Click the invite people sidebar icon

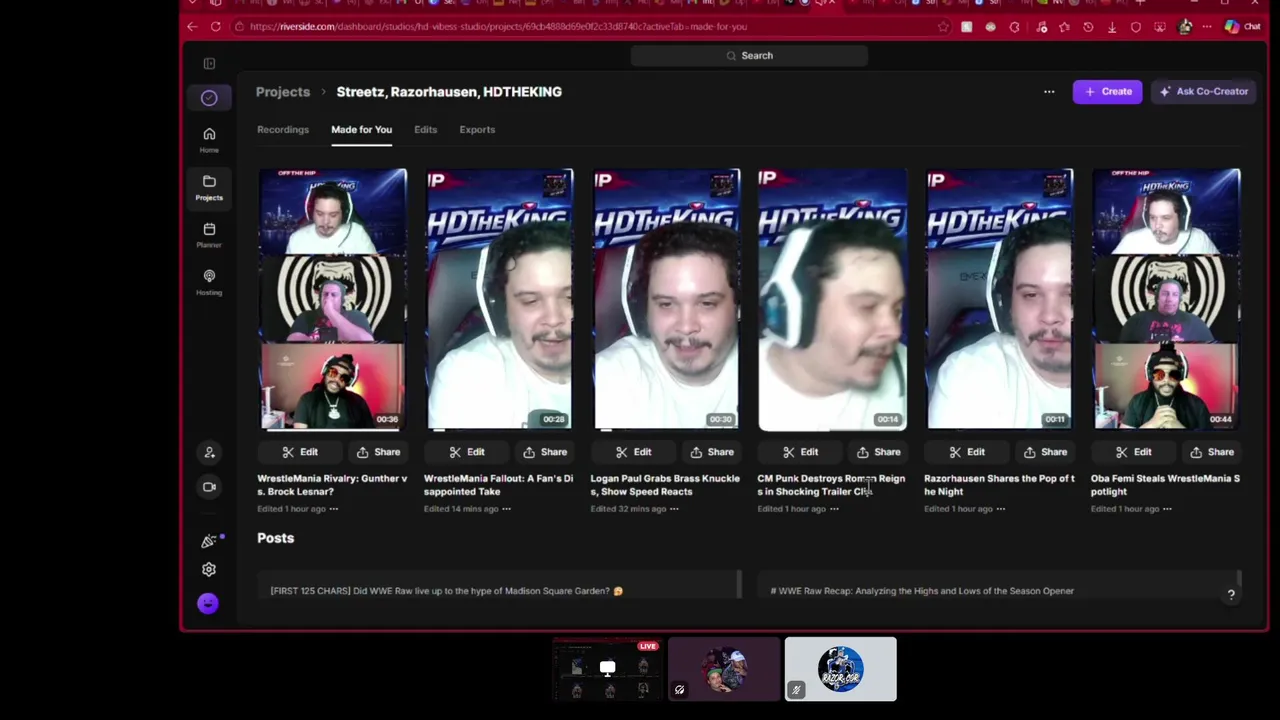click(209, 453)
